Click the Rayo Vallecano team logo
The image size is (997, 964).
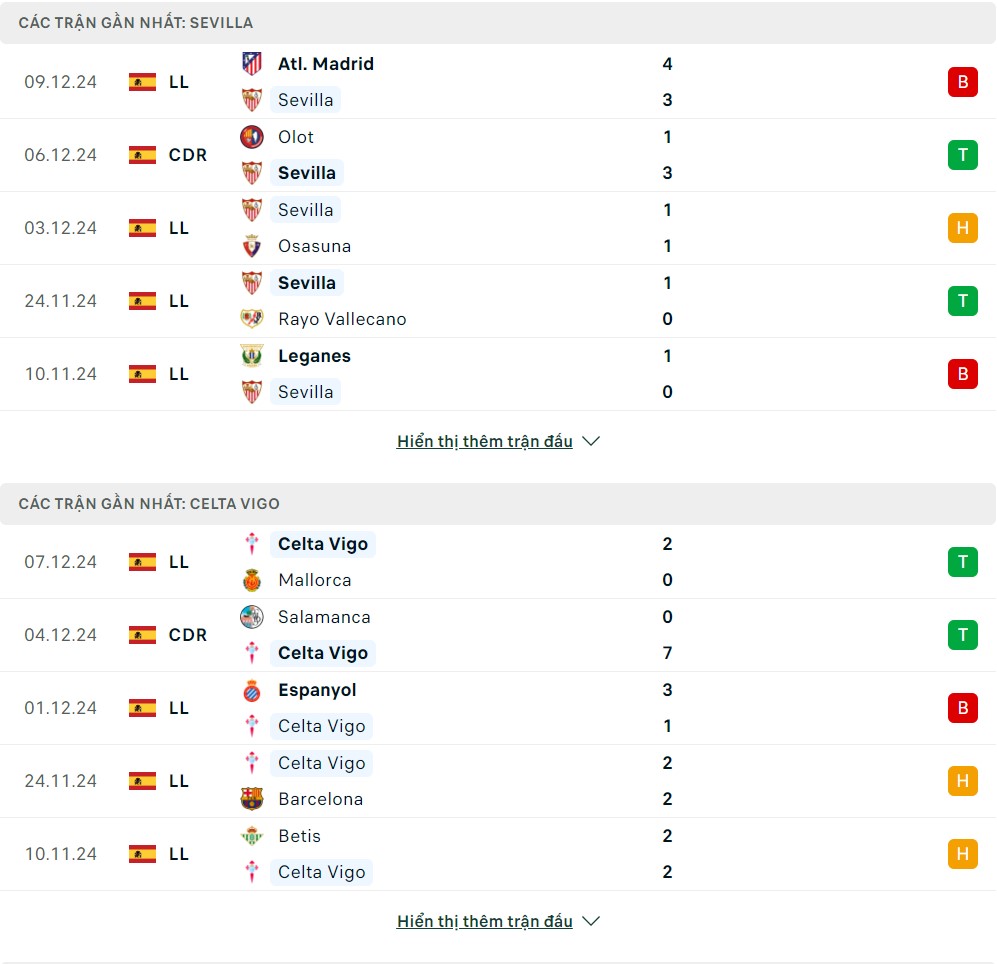(x=252, y=319)
